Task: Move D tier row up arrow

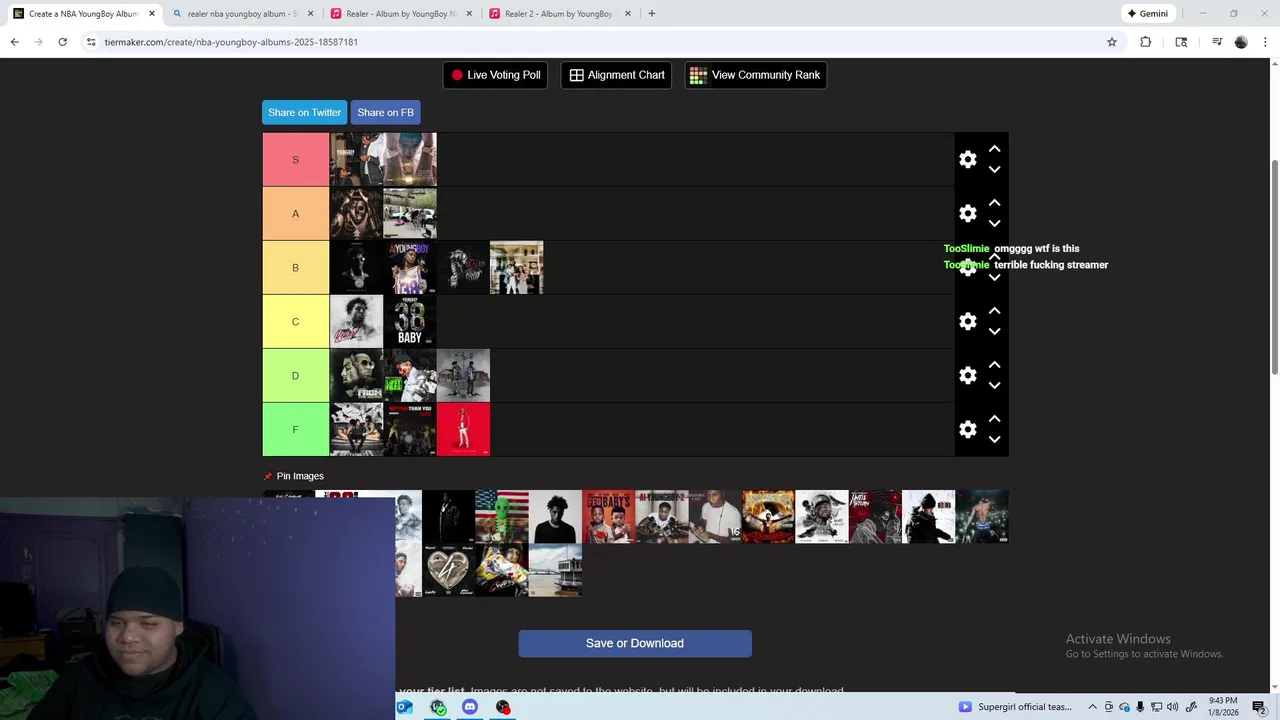Action: tap(994, 365)
